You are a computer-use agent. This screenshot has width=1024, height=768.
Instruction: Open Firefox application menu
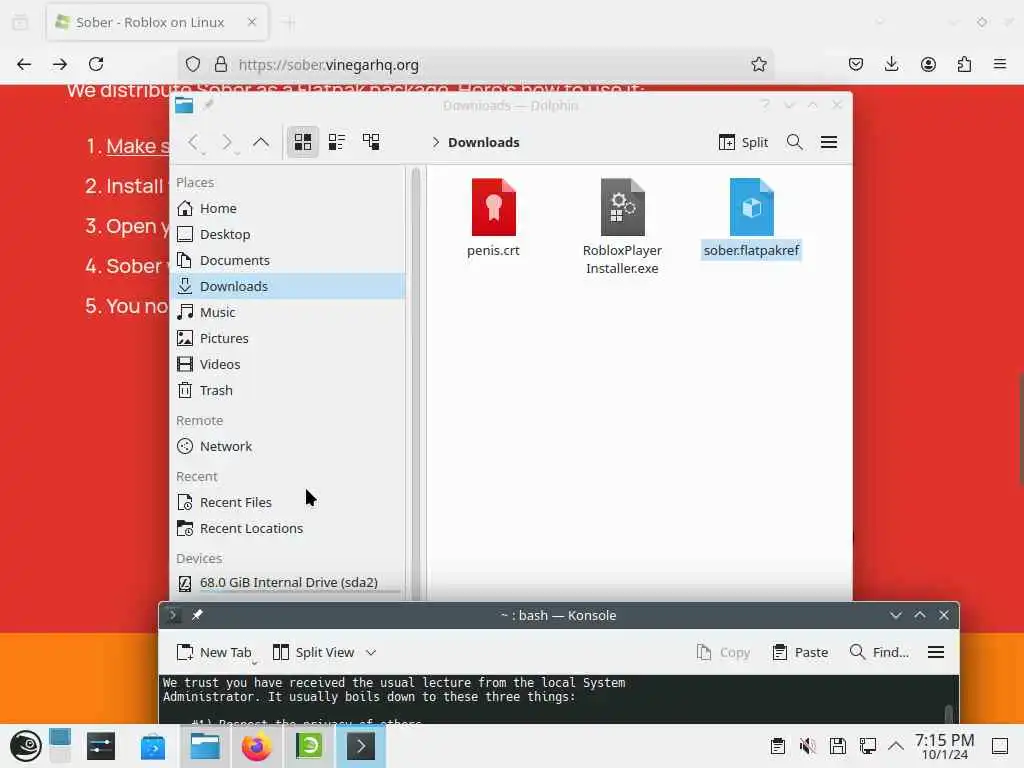point(1000,64)
